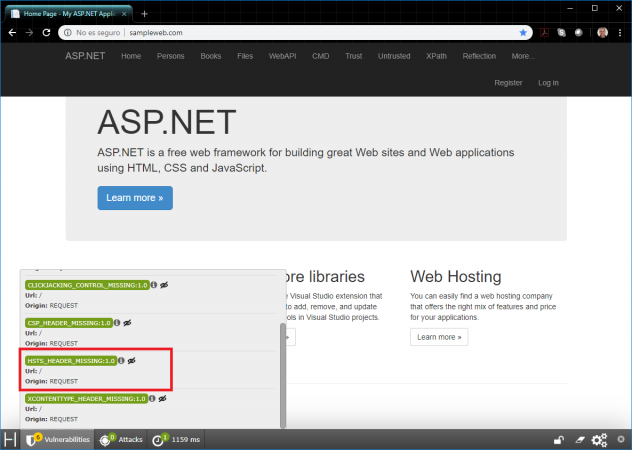Hide the XCONTENTTYPE_HEADER_MISSING vulnerability
The height and width of the screenshot is (450, 632).
pyautogui.click(x=162, y=398)
